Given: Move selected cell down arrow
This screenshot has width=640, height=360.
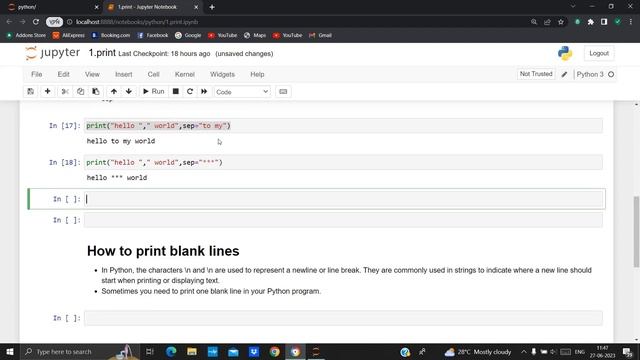Looking at the screenshot, I should click(x=129, y=91).
